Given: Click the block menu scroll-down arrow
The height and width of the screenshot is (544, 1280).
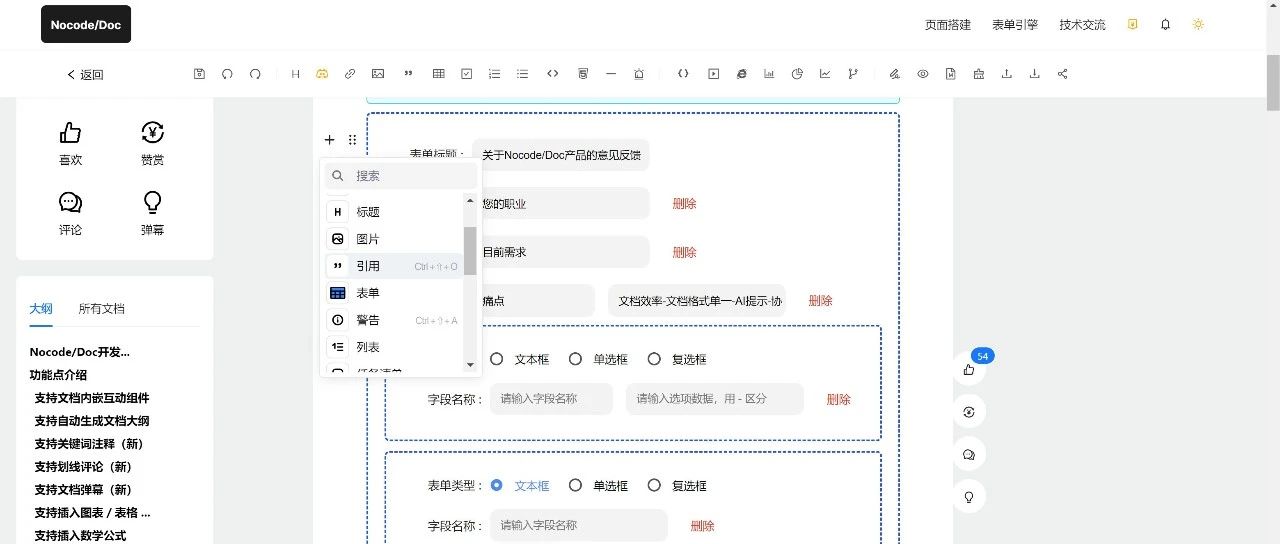Looking at the screenshot, I should 470,364.
